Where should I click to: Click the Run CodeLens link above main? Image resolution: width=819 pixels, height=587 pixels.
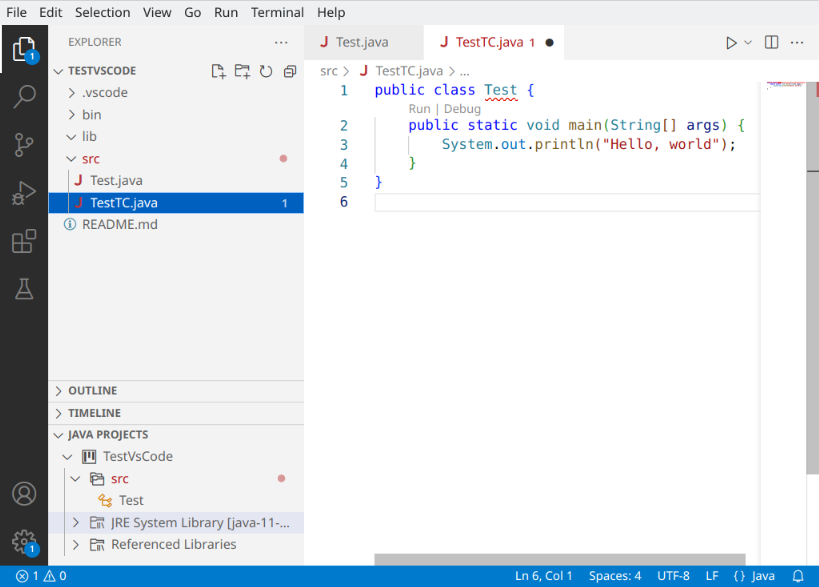point(419,109)
